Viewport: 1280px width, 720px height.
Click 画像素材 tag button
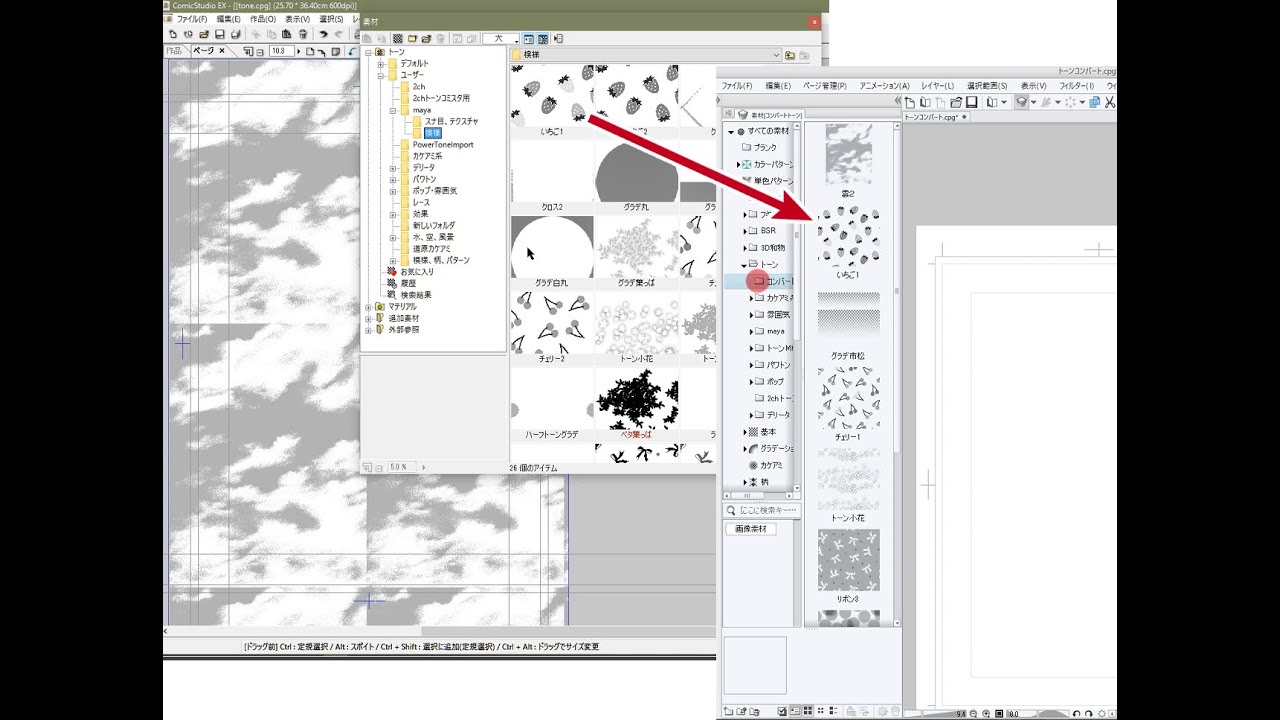coord(750,529)
